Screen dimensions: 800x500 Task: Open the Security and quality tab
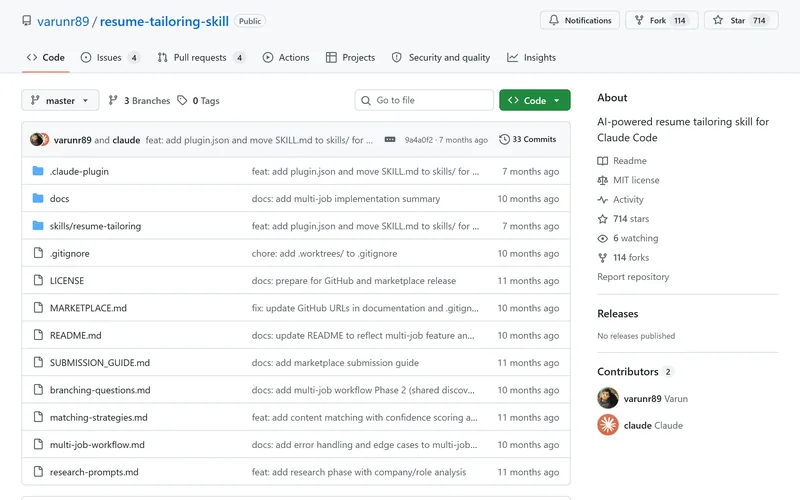[441, 58]
